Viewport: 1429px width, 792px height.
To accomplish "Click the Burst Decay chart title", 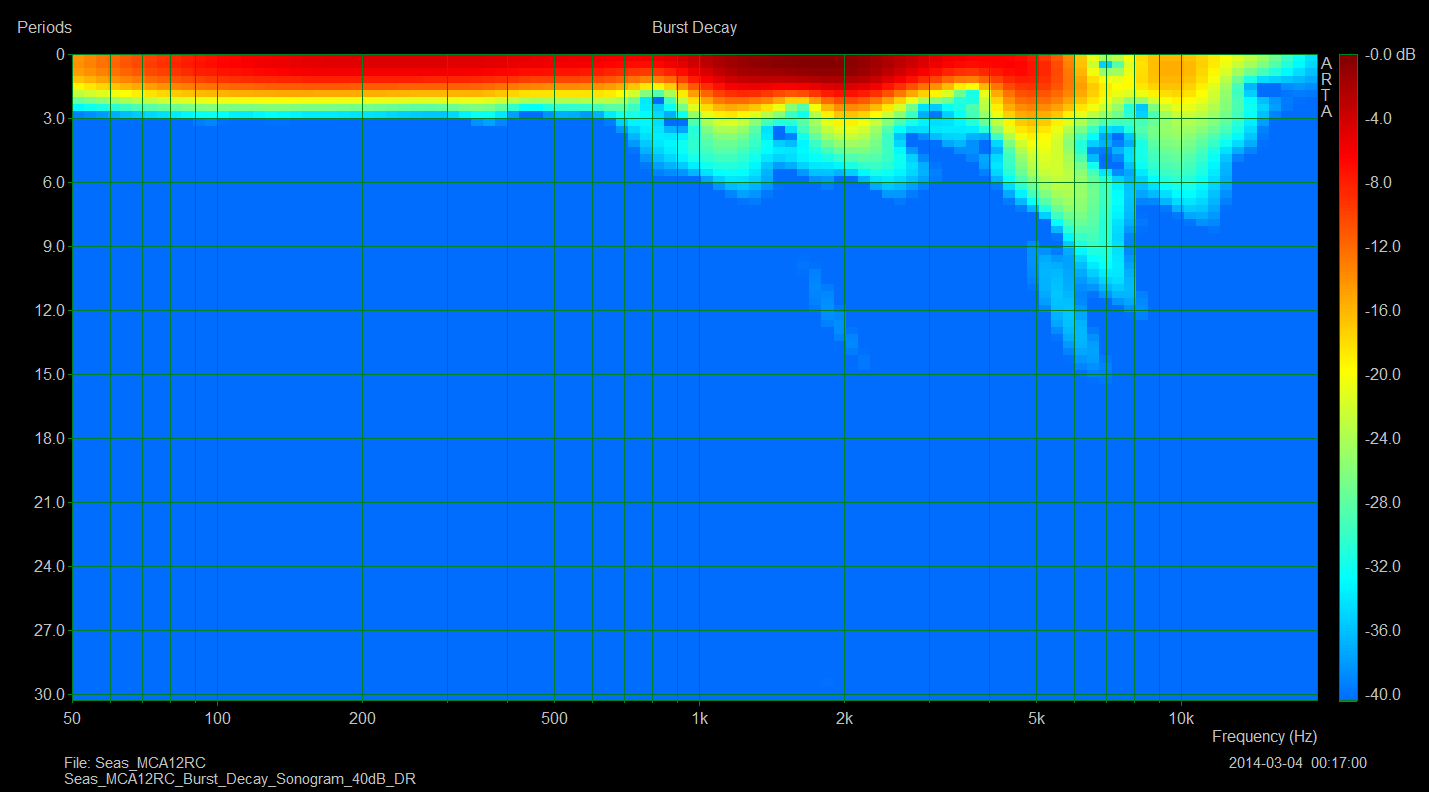I will pyautogui.click(x=694, y=28).
